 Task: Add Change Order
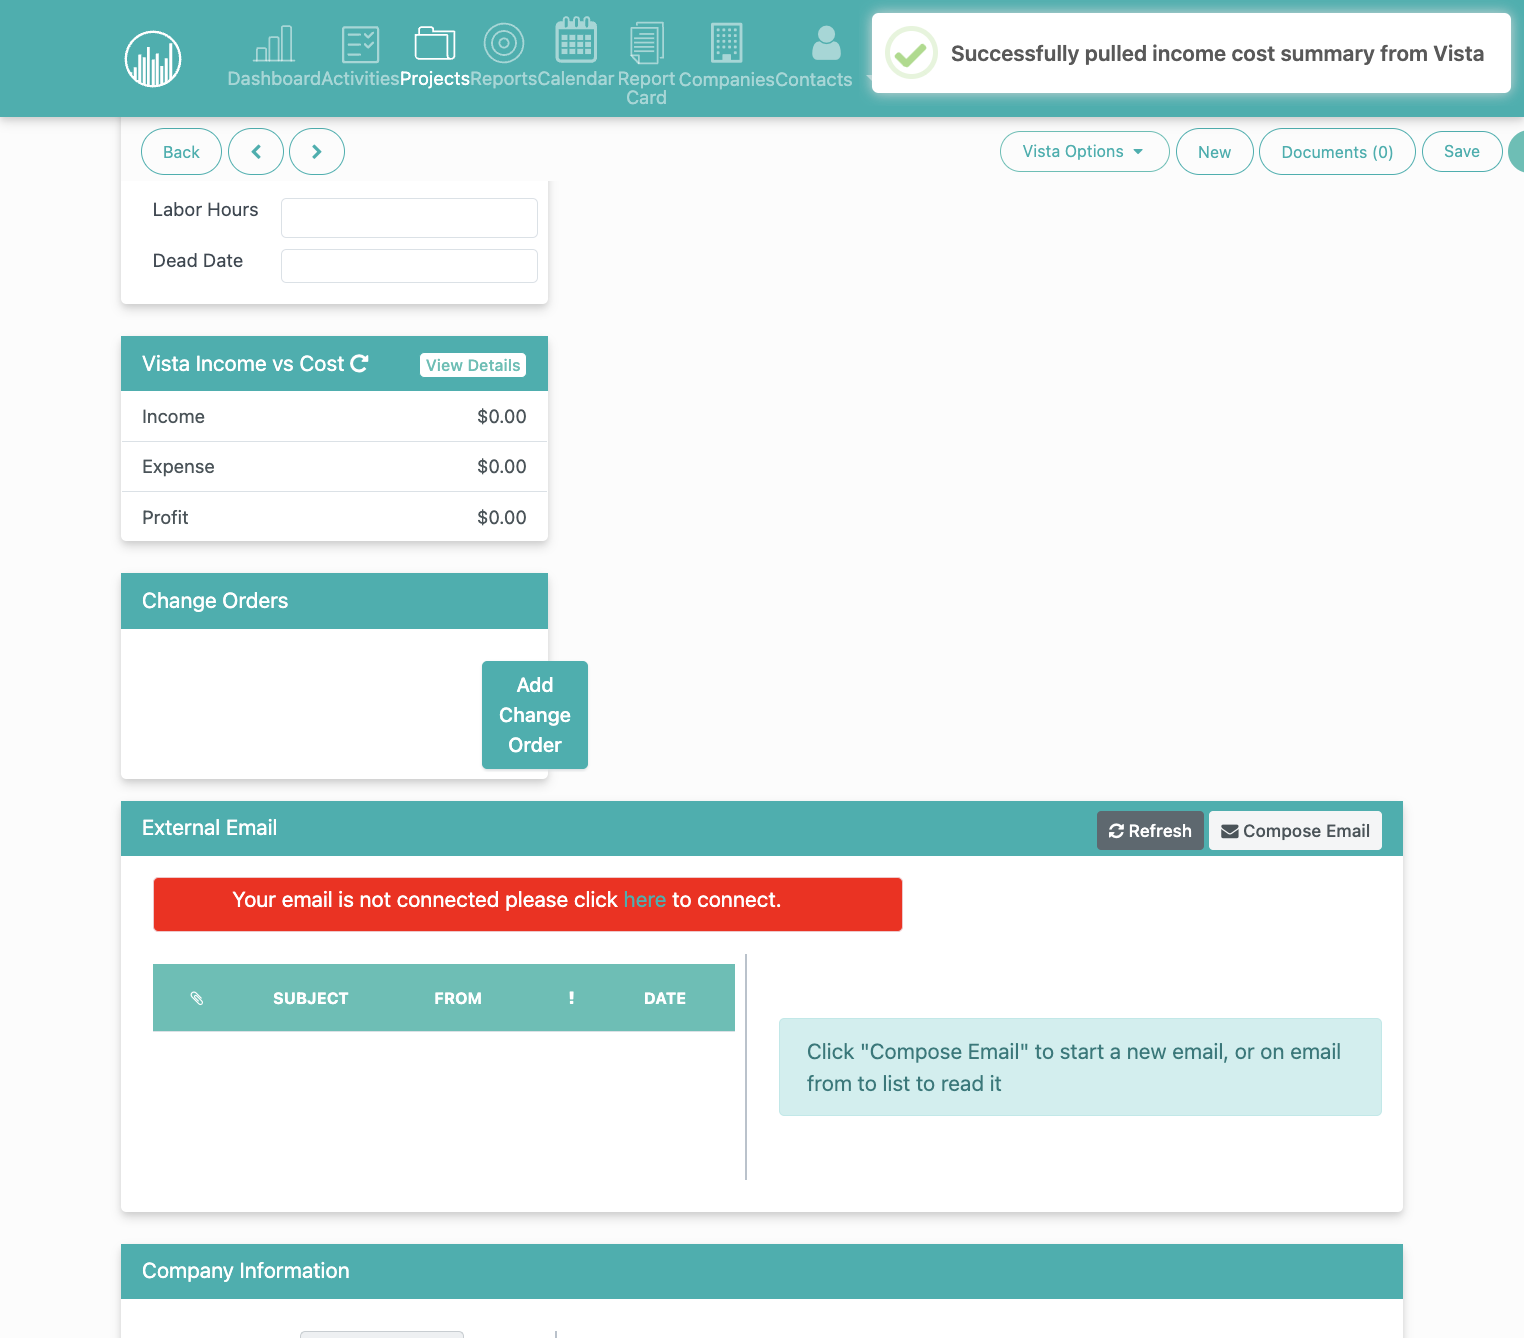pyautogui.click(x=535, y=715)
